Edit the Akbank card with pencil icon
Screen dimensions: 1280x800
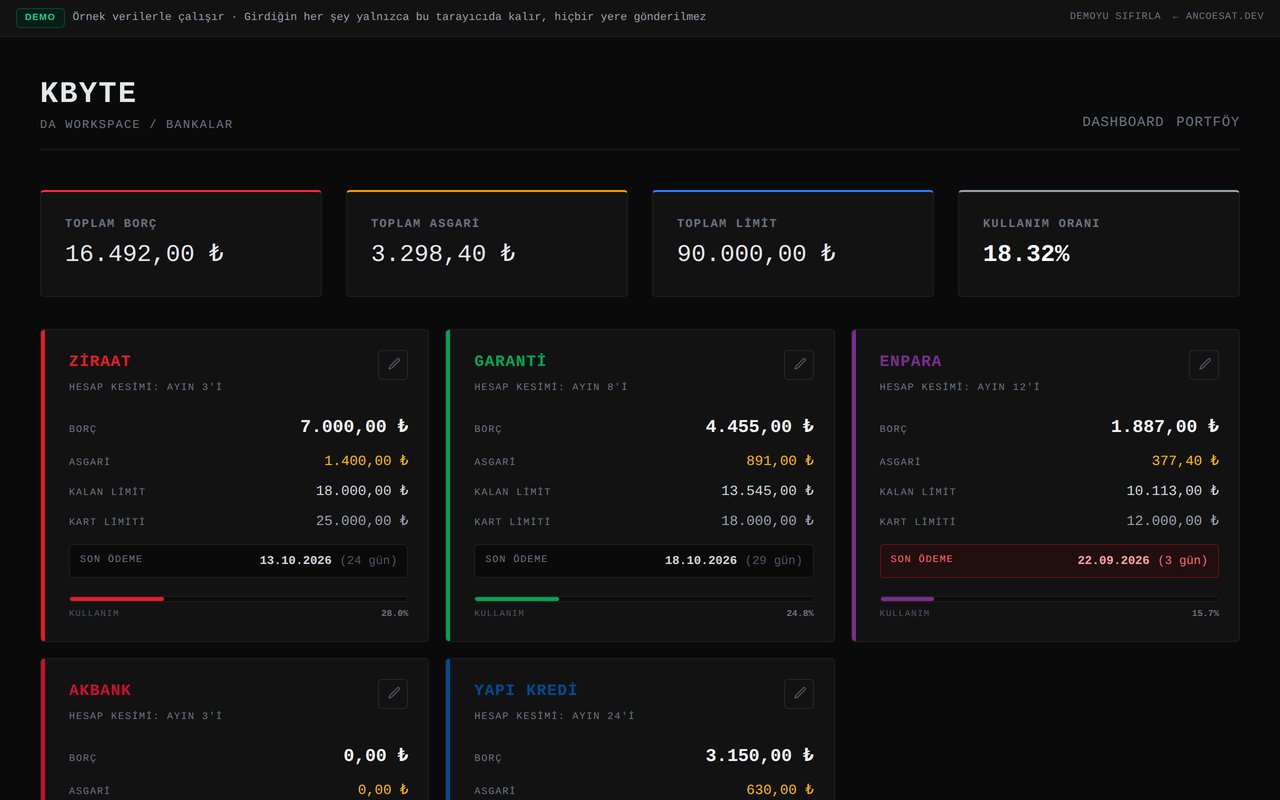[x=393, y=694]
